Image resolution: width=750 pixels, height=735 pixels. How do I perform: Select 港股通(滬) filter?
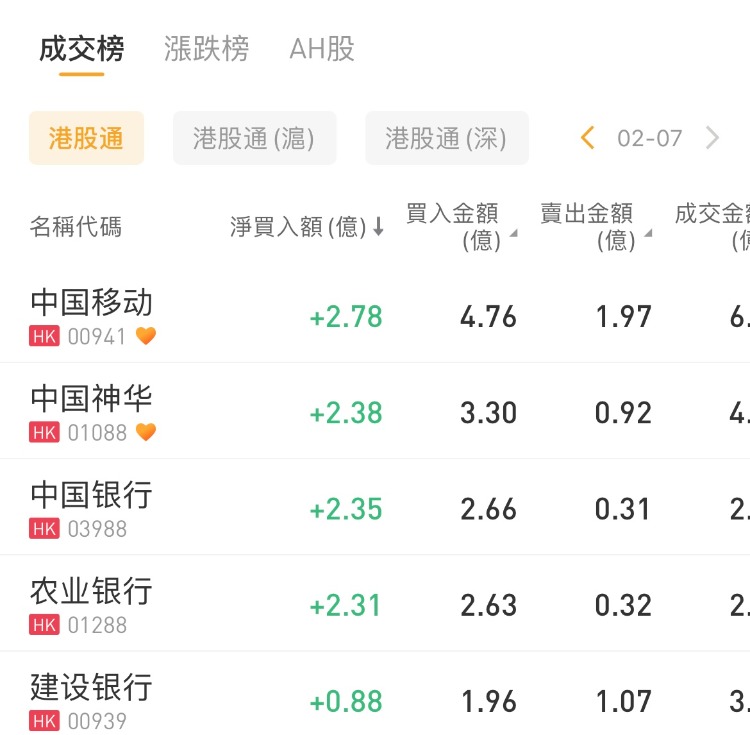(254, 138)
